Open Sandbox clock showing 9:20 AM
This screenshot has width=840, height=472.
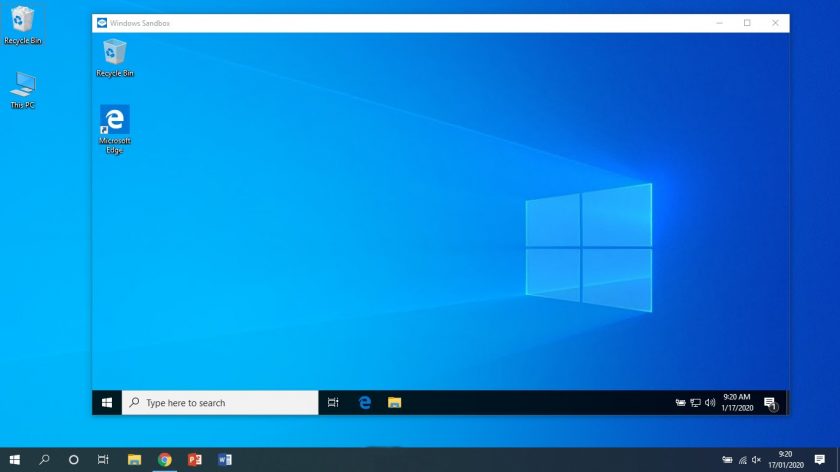tap(737, 402)
